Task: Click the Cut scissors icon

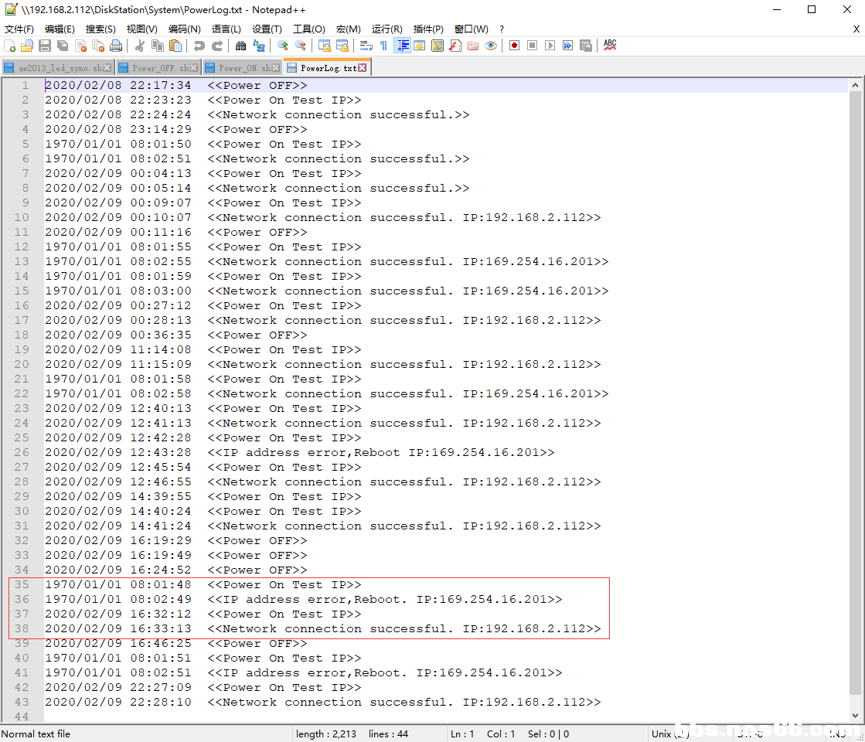Action: [x=140, y=46]
